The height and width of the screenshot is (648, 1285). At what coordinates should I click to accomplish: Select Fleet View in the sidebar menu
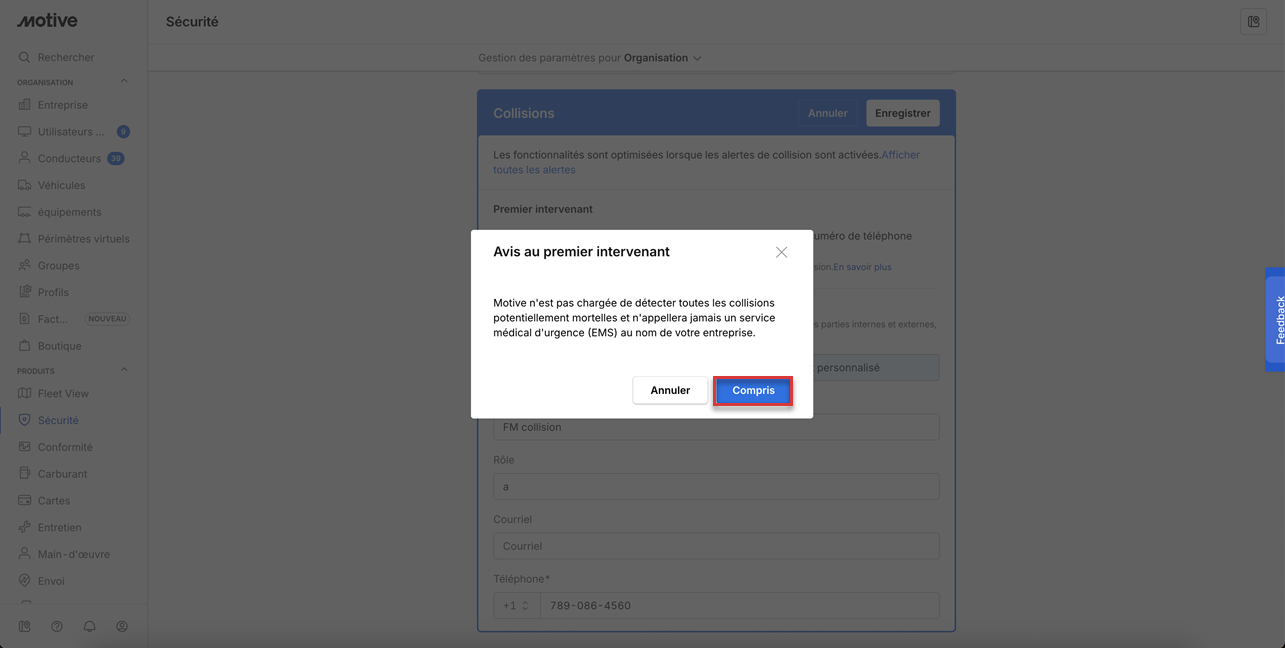(x=63, y=394)
